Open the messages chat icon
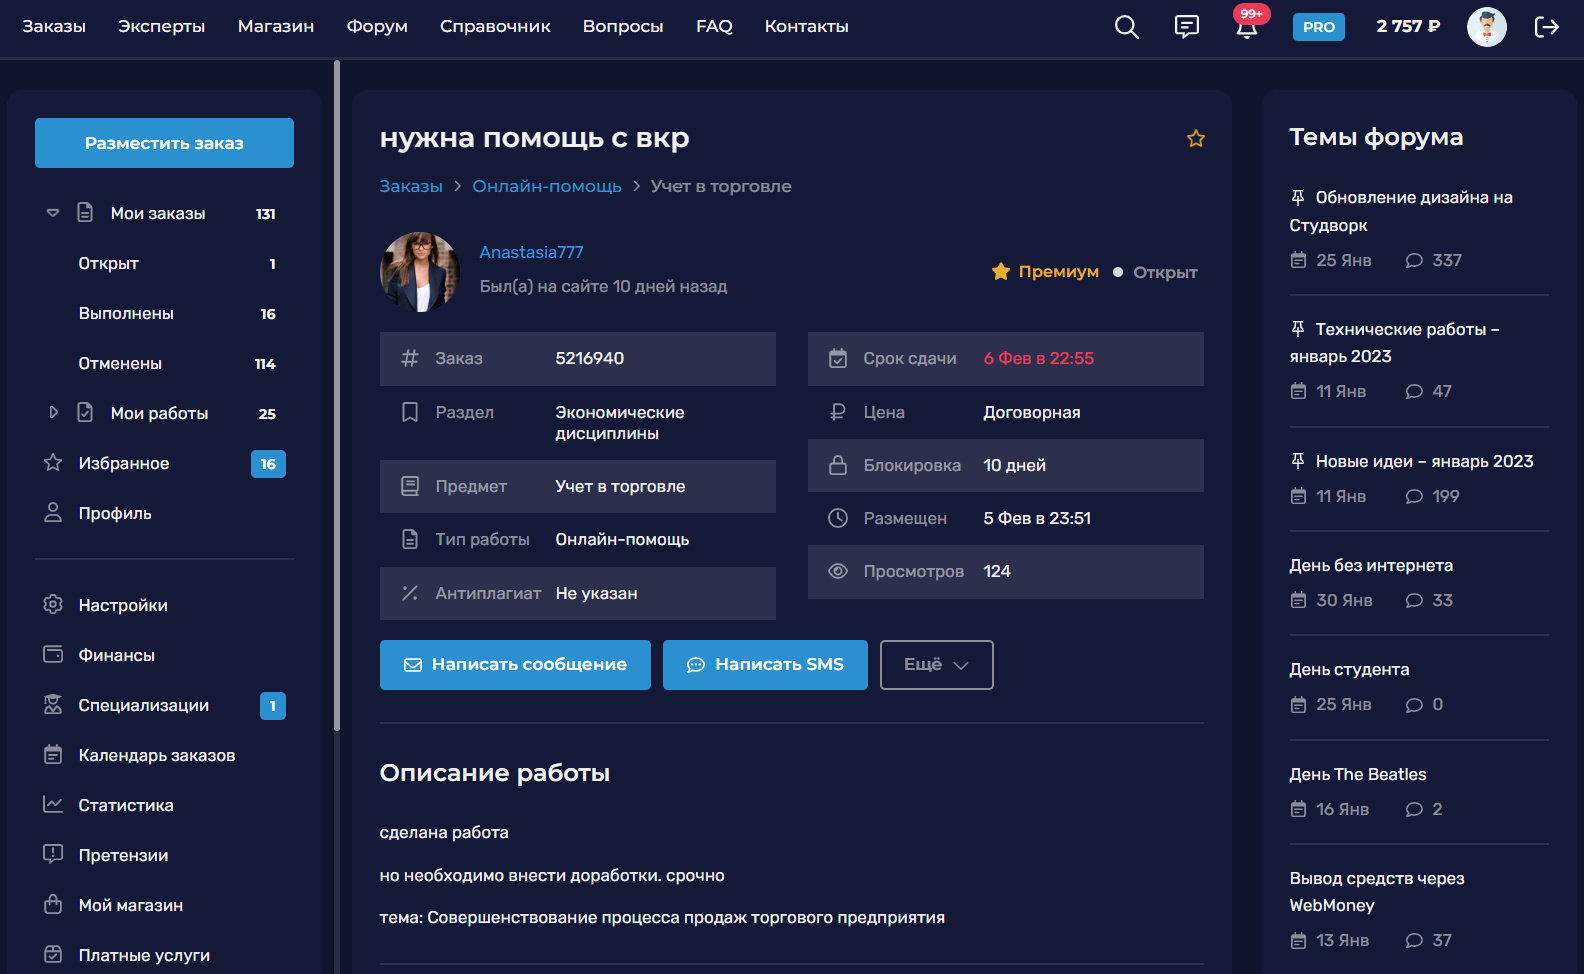The image size is (1584, 974). point(1186,27)
